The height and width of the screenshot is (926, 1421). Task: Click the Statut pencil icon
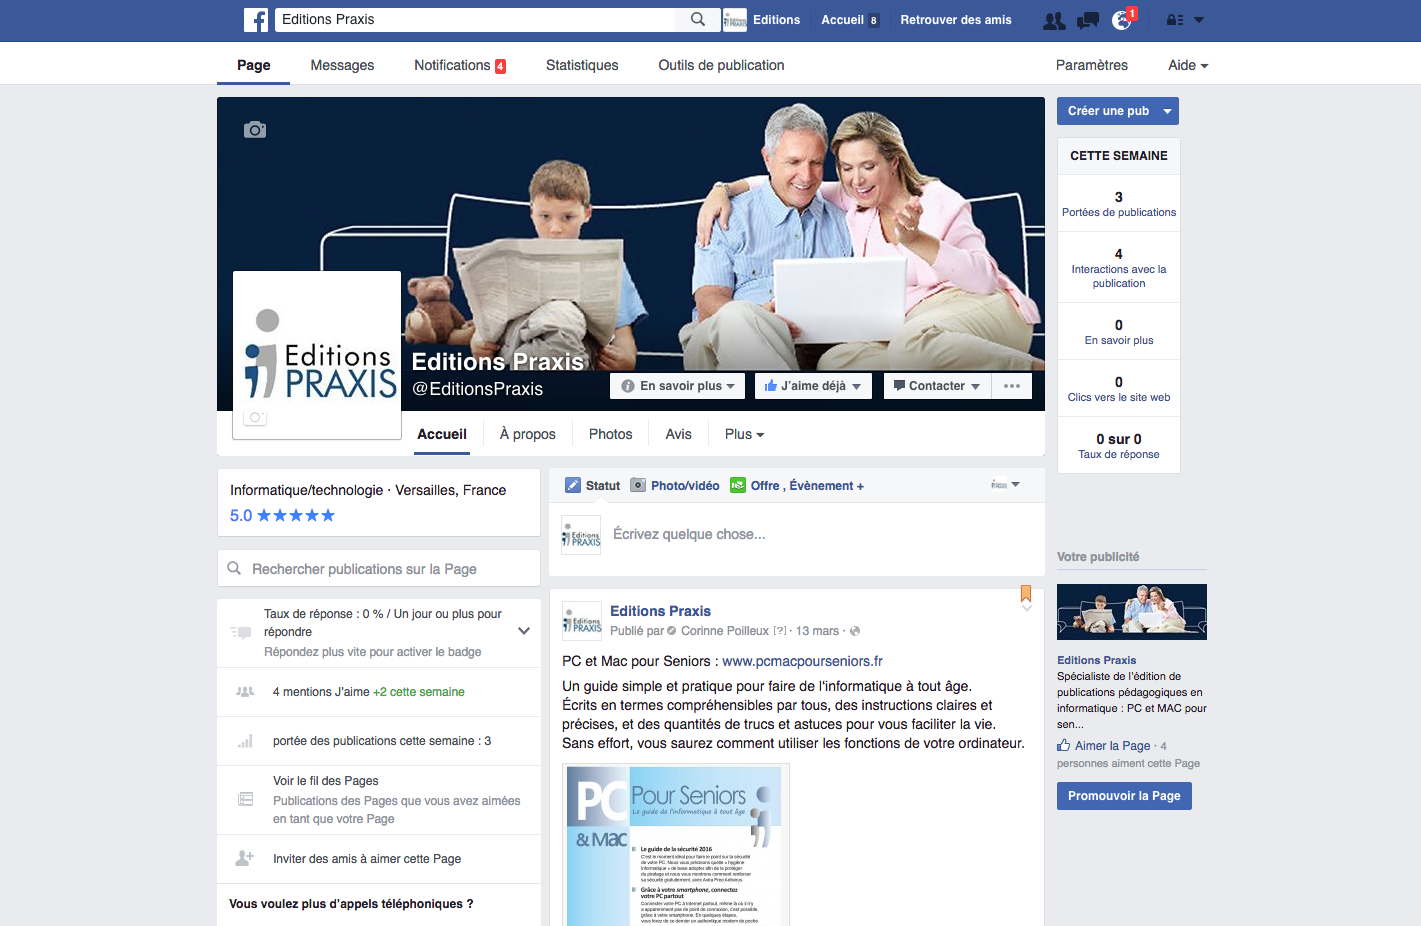(573, 485)
